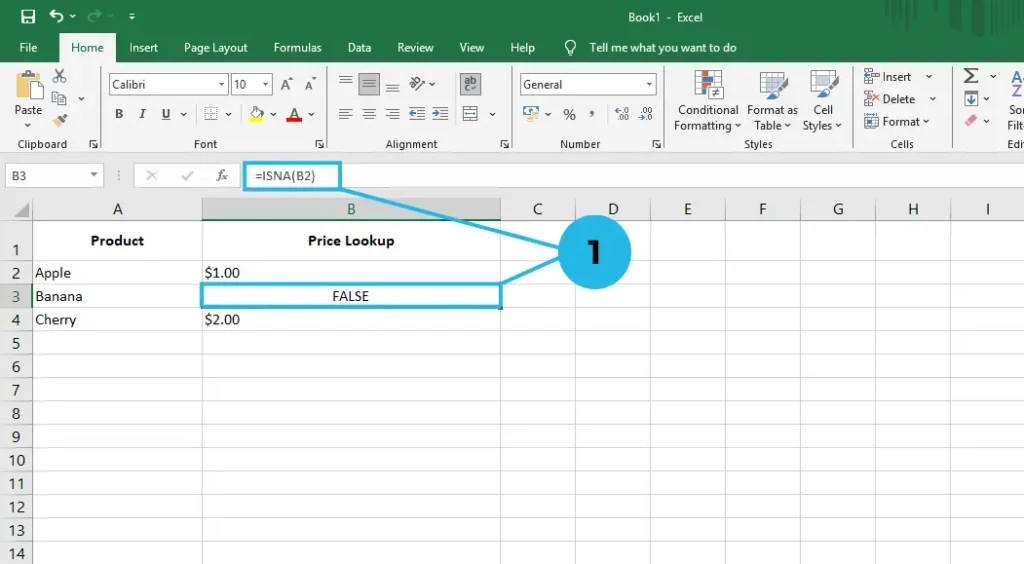This screenshot has width=1024, height=564.
Task: Click the Select All corner triangle
Action: pyautogui.click(x=22, y=210)
